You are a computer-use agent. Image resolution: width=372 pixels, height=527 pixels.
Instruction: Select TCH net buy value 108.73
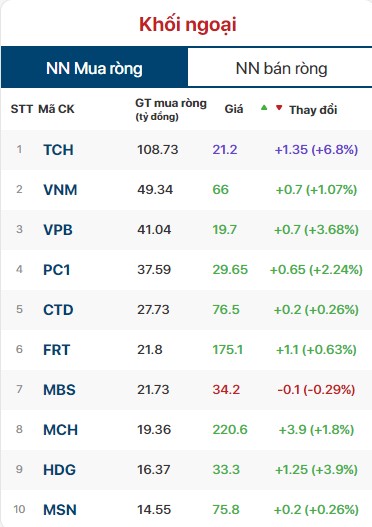click(x=158, y=150)
